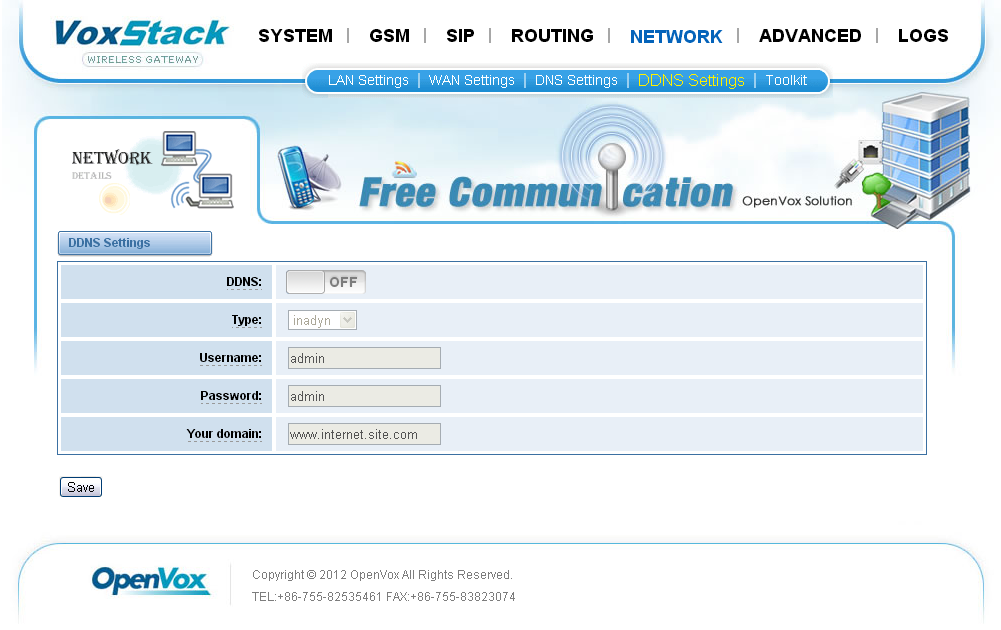Click the Username input field
The height and width of the screenshot is (630, 1001).
pos(364,358)
